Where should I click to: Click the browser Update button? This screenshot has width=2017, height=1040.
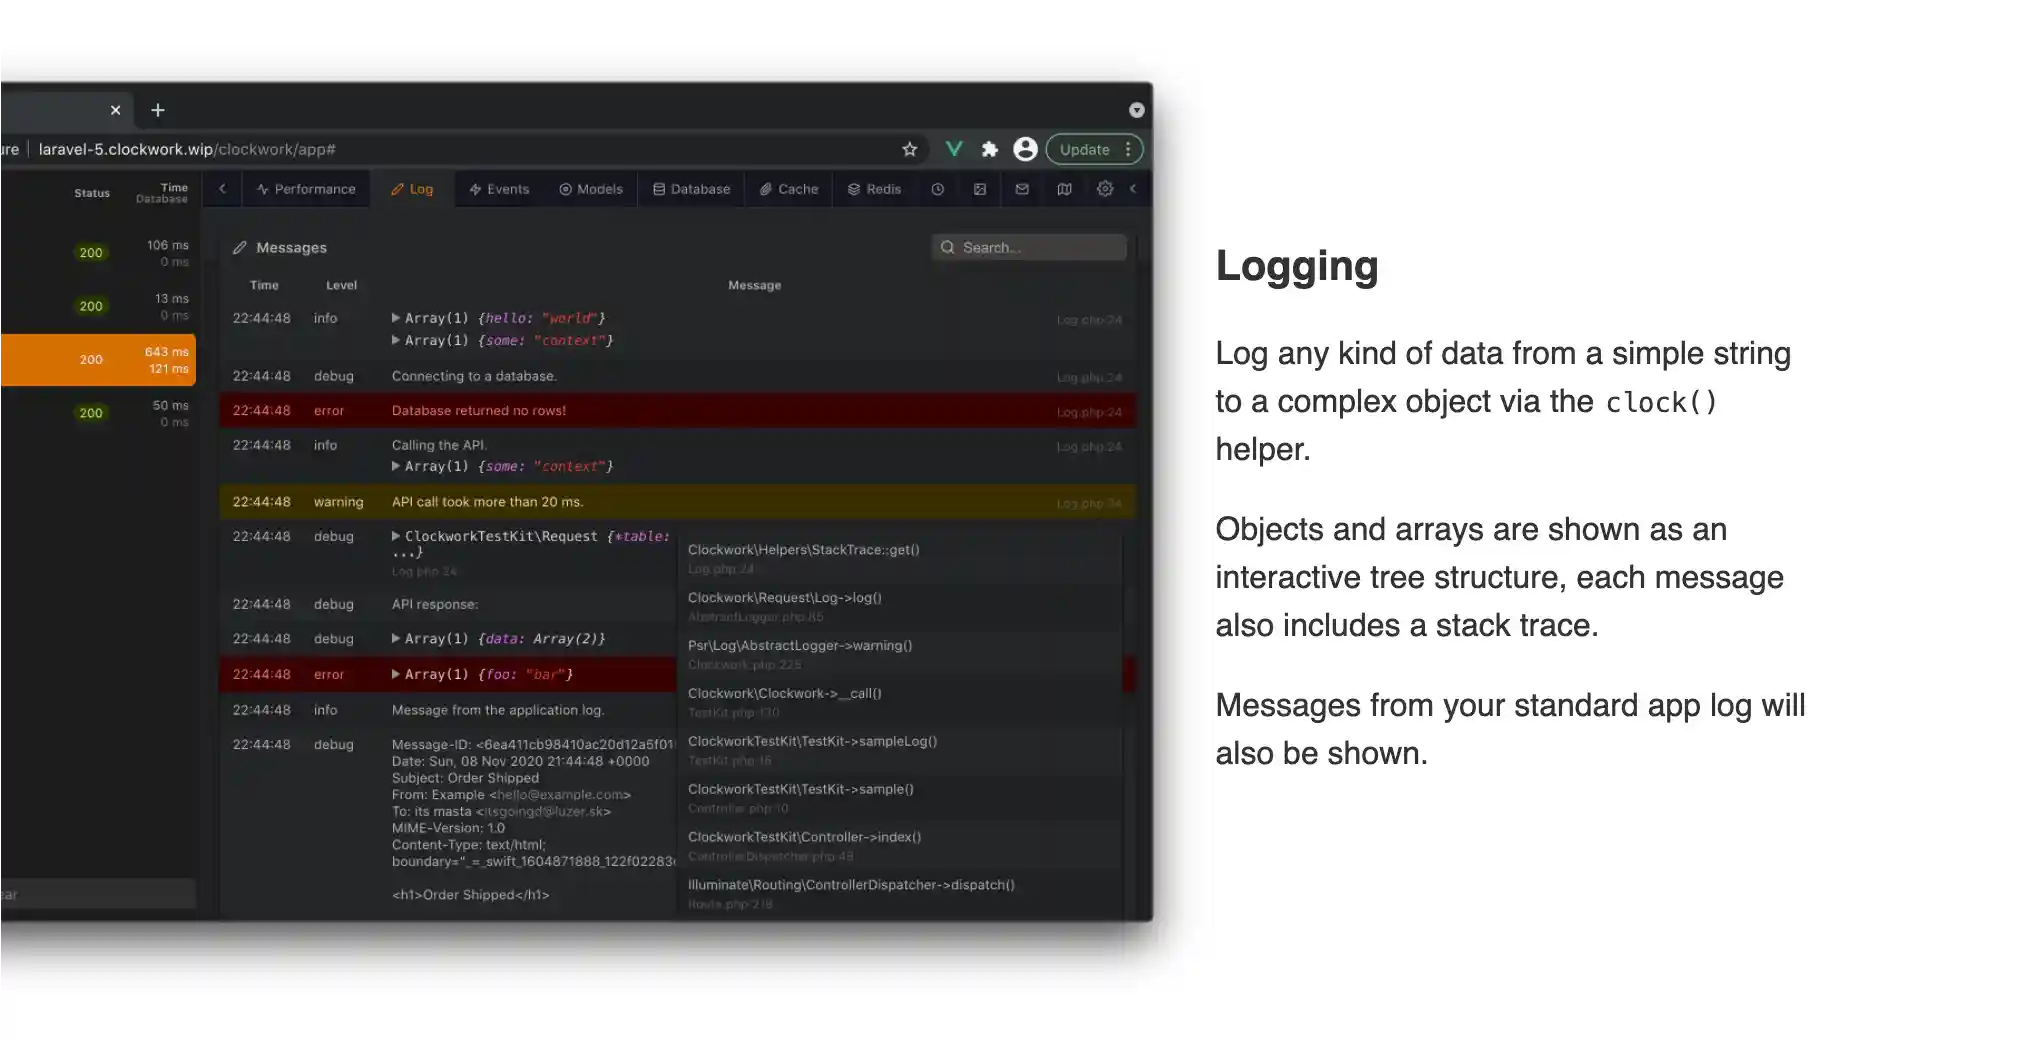click(1084, 149)
